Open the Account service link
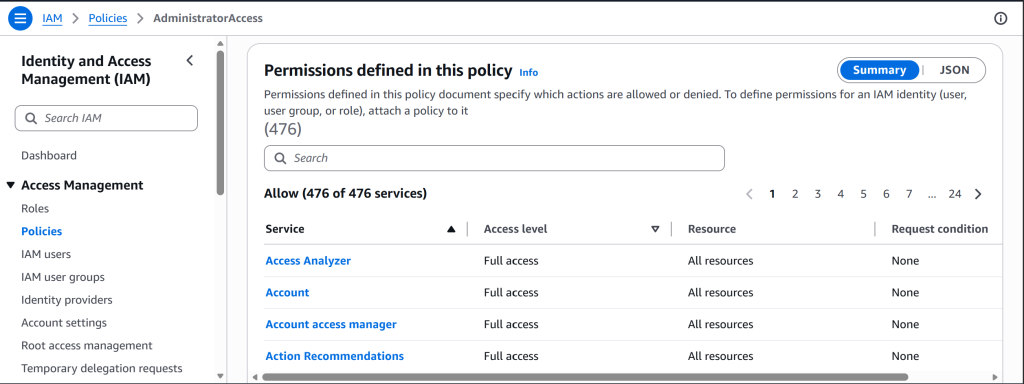 (x=287, y=293)
